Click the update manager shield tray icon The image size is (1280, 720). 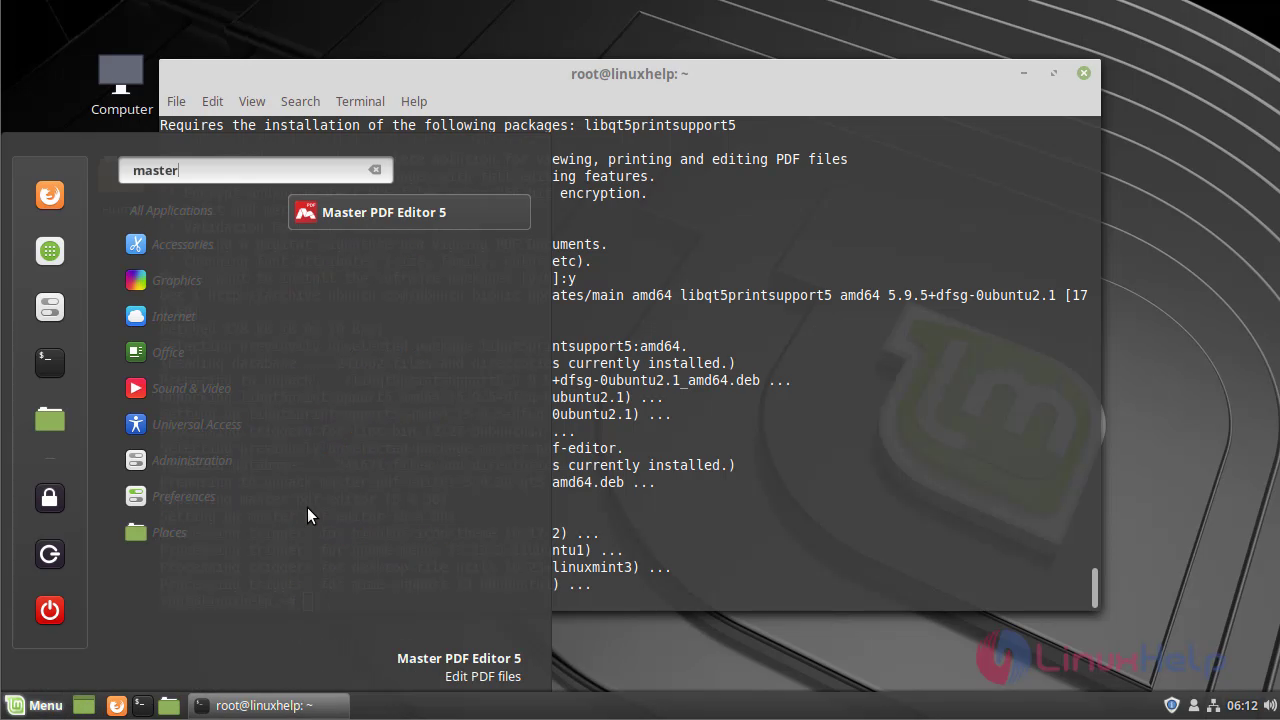click(x=1172, y=705)
